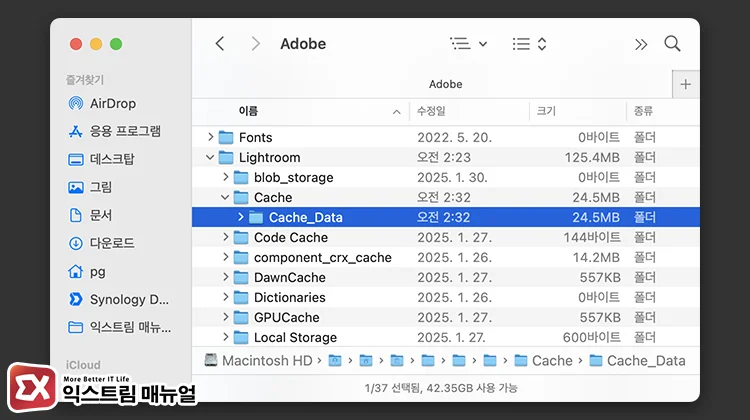Select the component_crx_cache folder

445,257
